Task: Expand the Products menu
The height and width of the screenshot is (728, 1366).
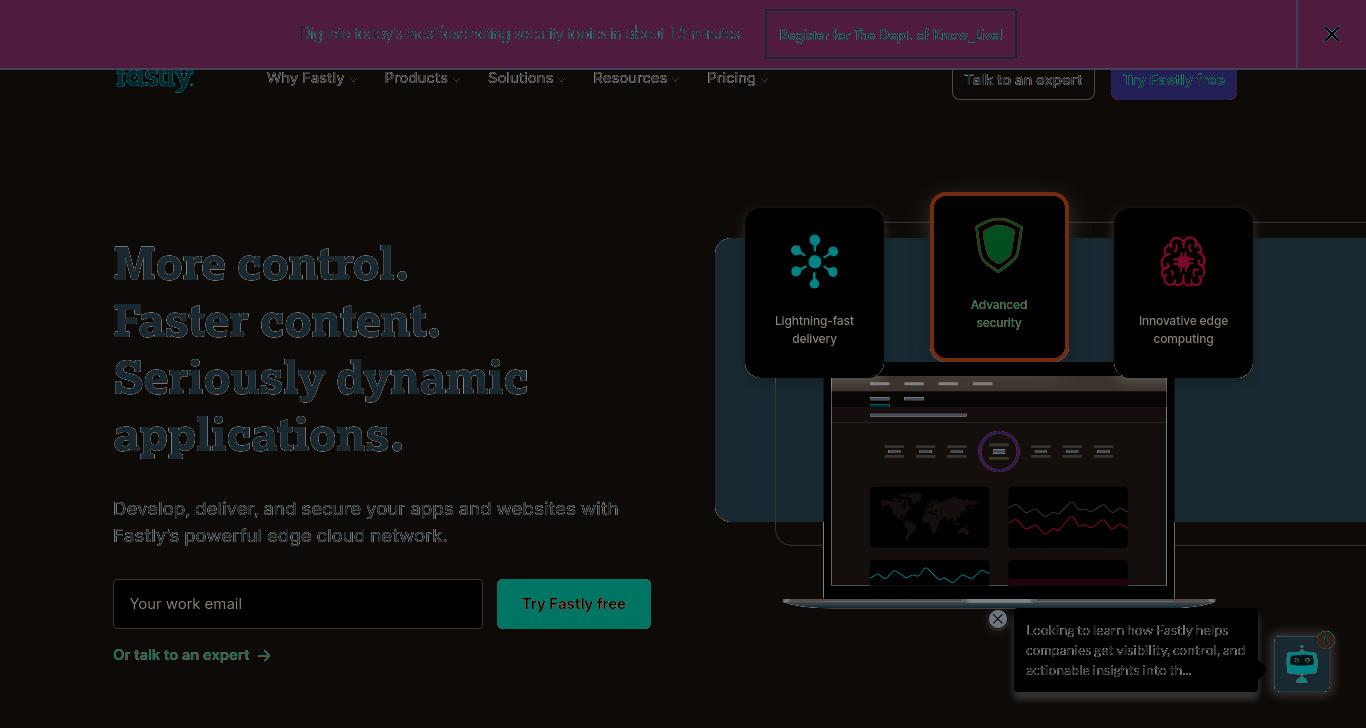Action: point(422,78)
